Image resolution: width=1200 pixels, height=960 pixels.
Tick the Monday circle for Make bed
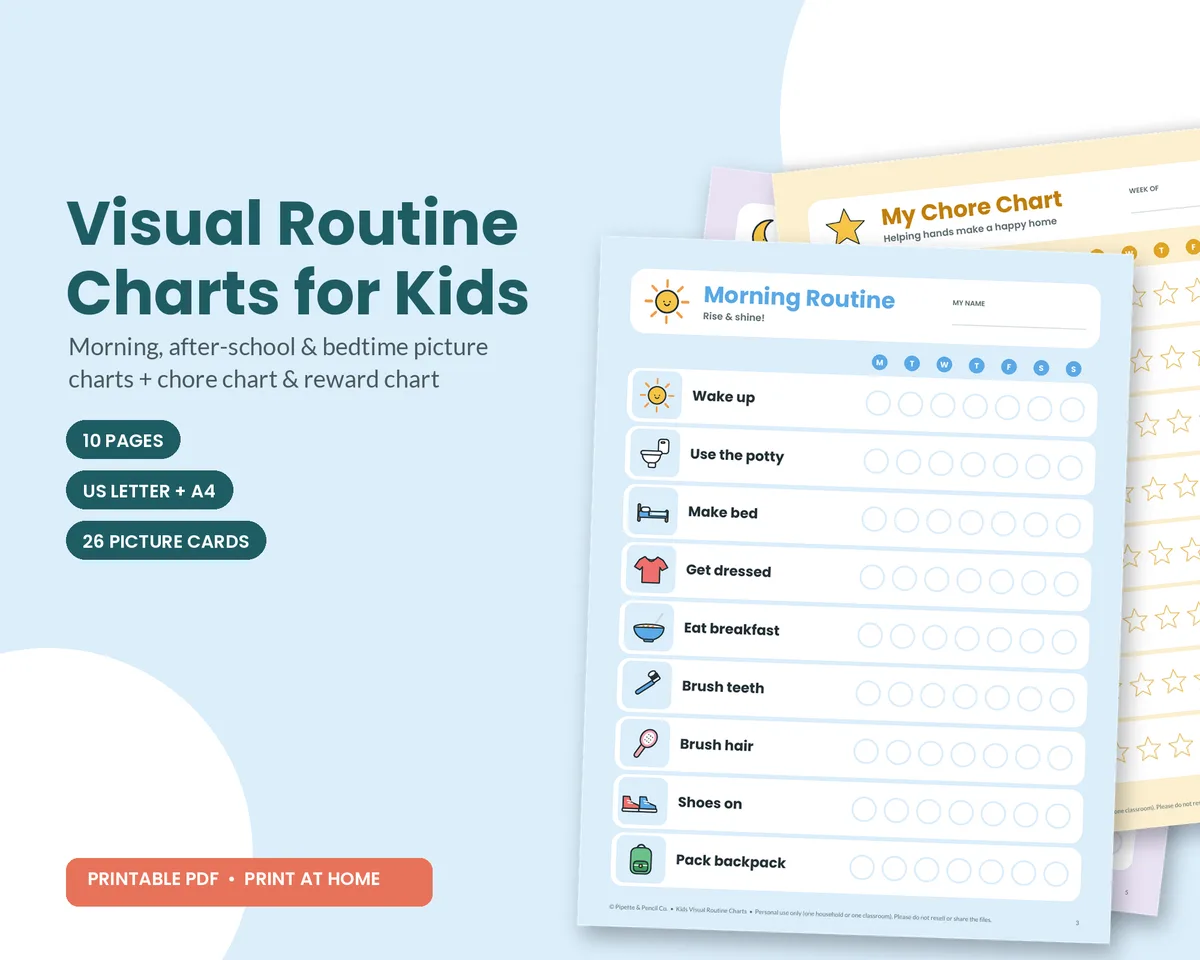coord(873,519)
